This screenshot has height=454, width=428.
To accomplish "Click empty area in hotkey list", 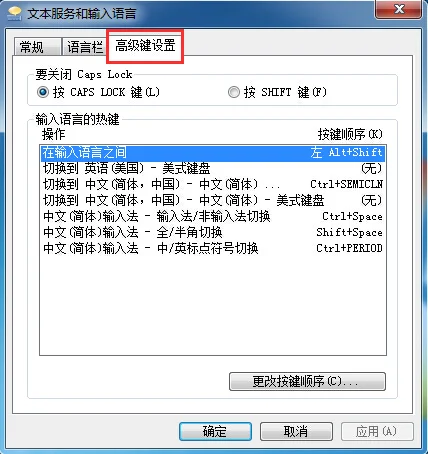I will coord(213,305).
